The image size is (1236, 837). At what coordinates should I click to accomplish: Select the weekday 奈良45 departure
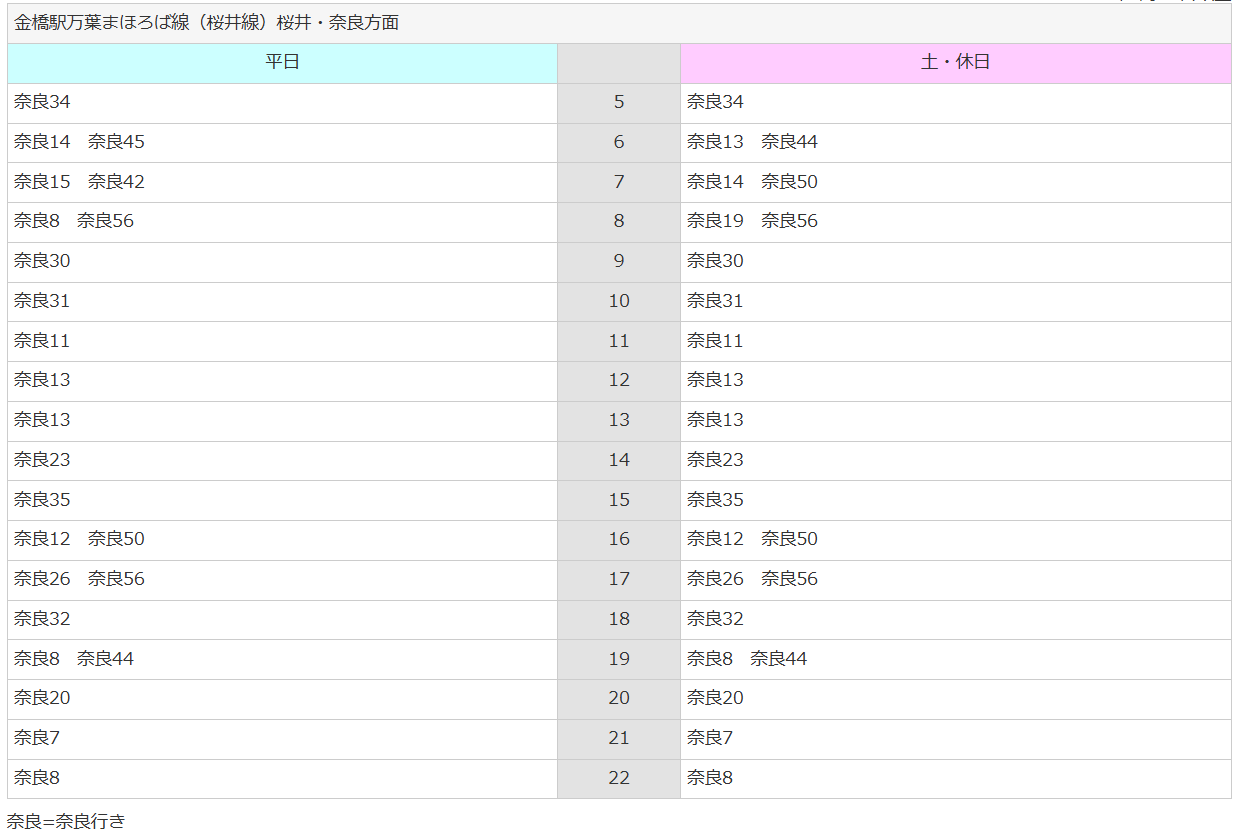pos(116,142)
